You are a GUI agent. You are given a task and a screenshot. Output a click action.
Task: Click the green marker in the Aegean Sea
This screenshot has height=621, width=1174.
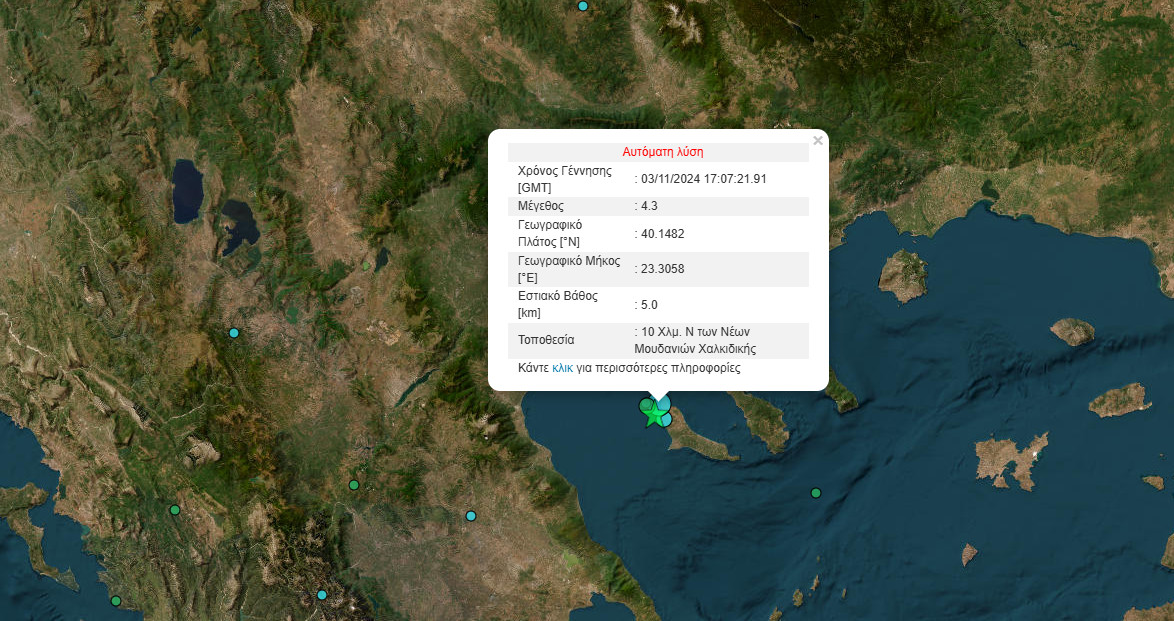coord(816,493)
